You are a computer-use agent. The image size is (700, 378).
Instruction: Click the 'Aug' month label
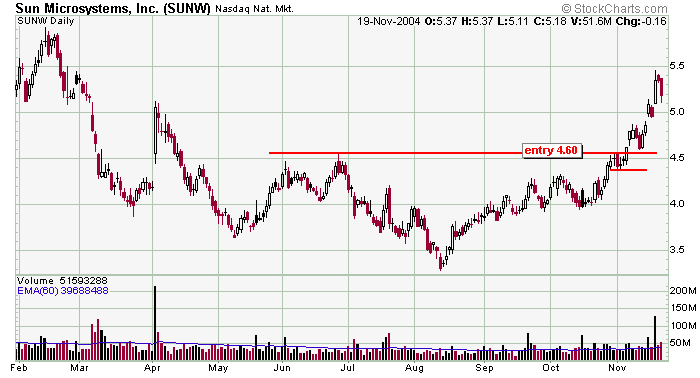click(x=414, y=369)
